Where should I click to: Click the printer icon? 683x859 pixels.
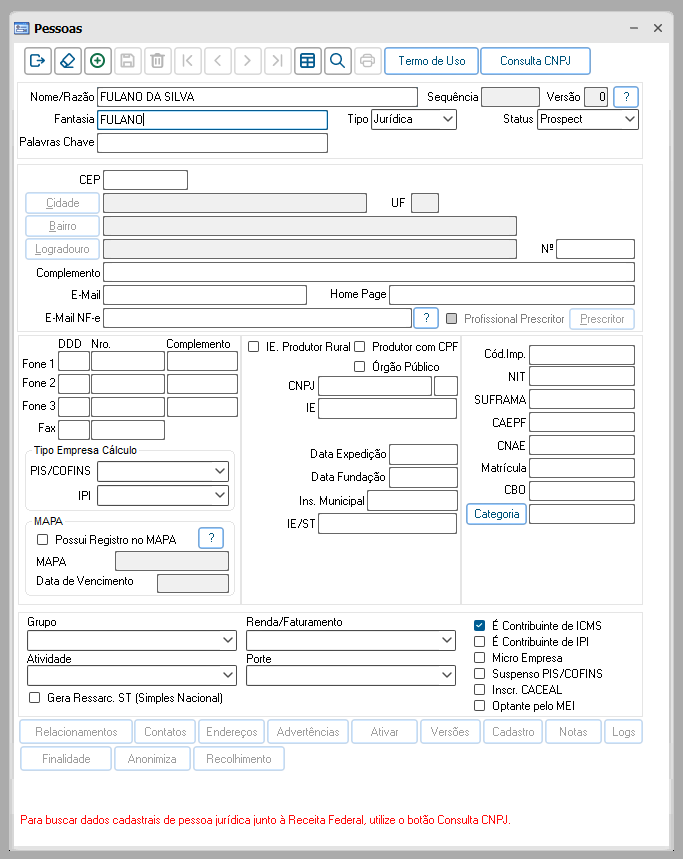point(368,60)
